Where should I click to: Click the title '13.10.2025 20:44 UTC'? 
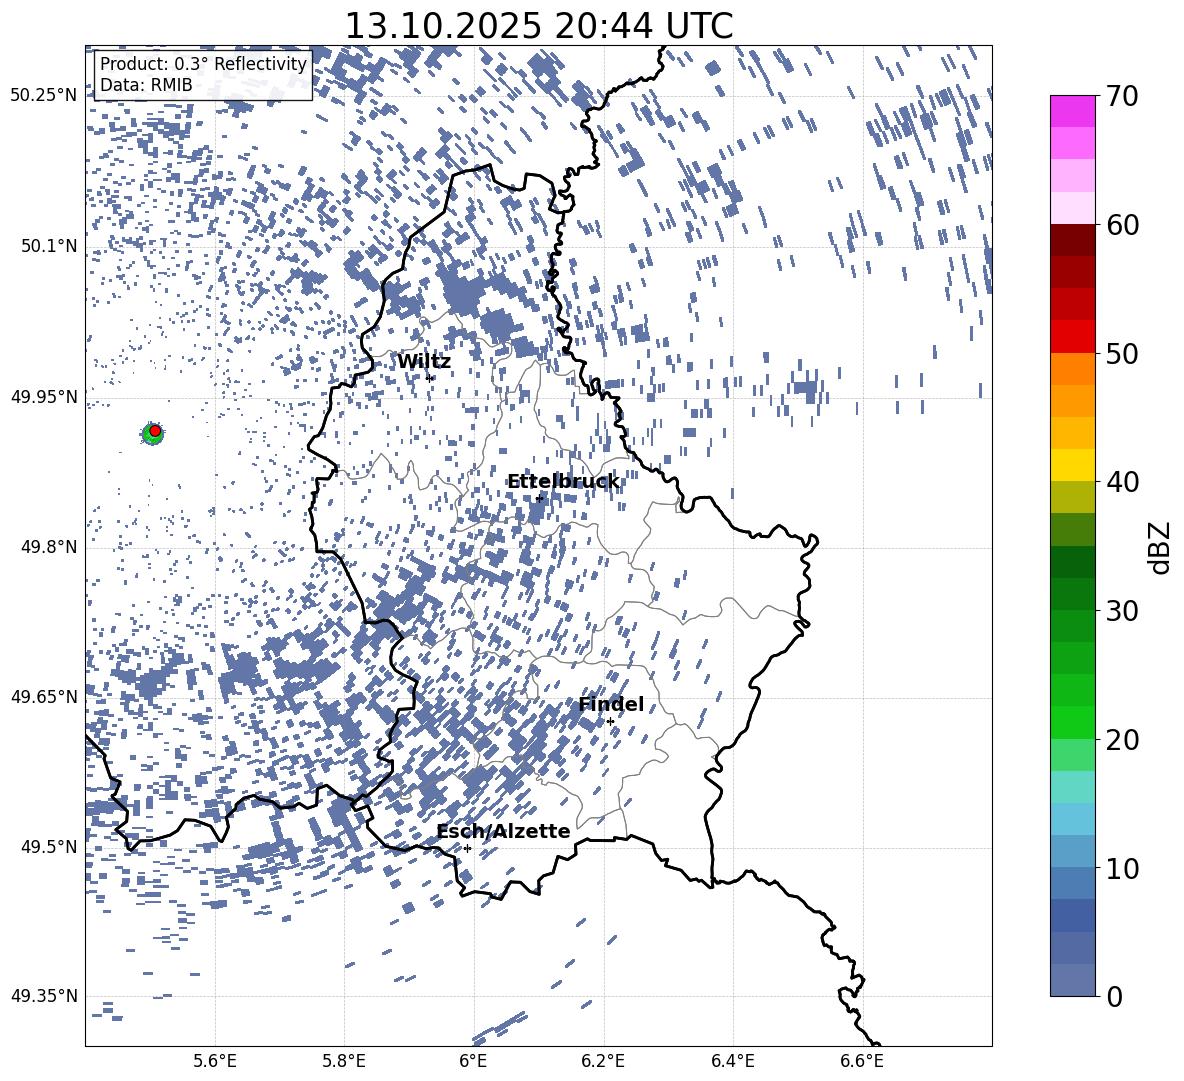[538, 26]
